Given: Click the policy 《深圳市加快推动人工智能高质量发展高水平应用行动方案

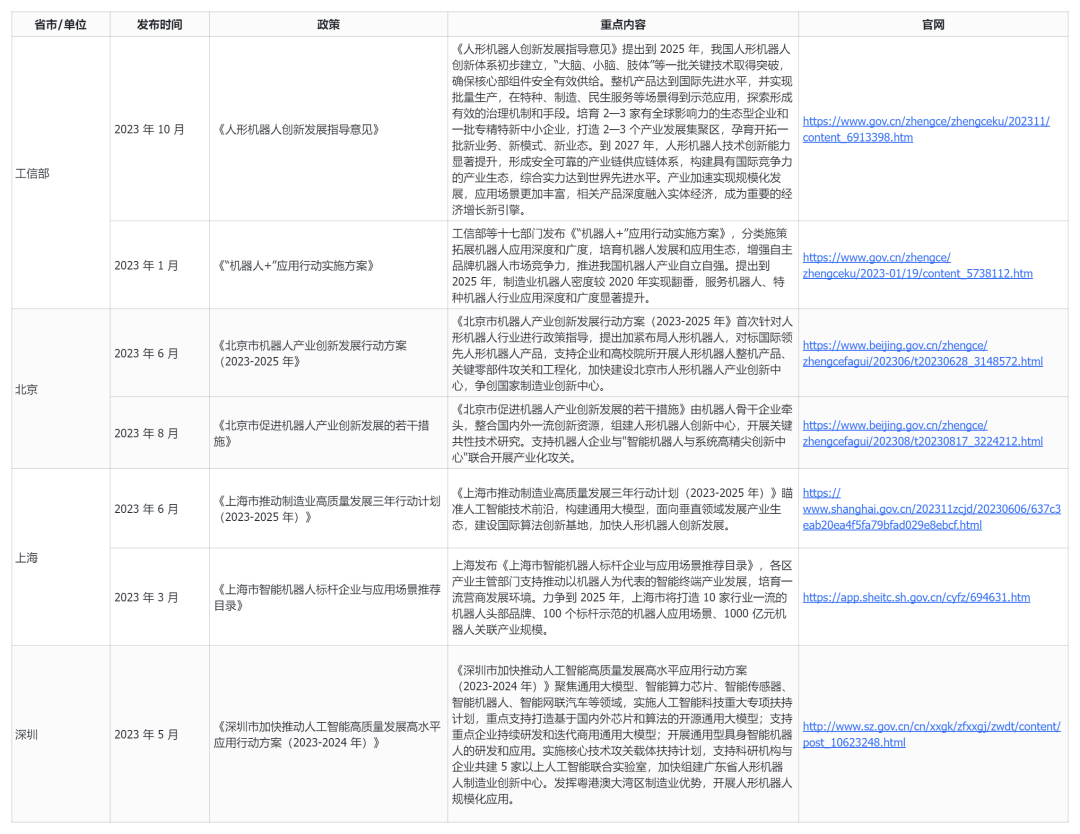Looking at the screenshot, I should (x=327, y=734).
